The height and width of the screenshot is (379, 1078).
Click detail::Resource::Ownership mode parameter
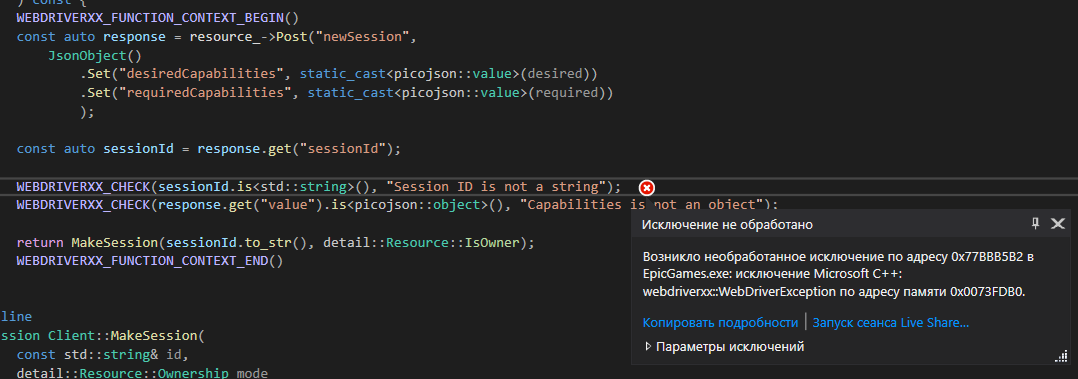142,373
